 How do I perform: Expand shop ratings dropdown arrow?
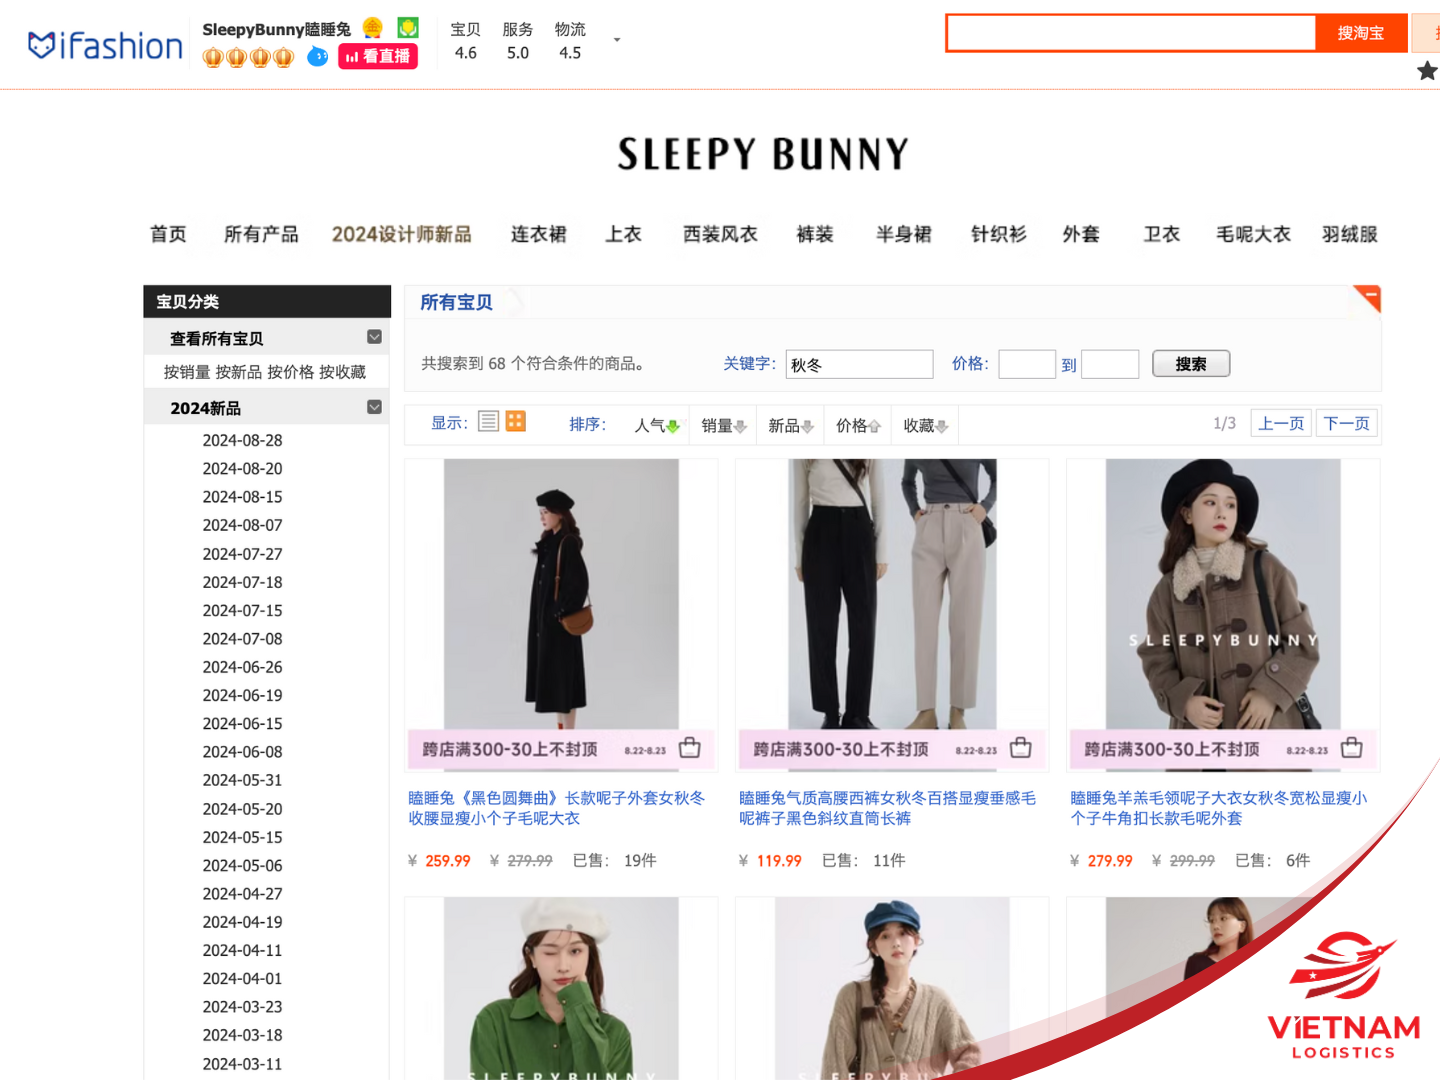pos(617,40)
